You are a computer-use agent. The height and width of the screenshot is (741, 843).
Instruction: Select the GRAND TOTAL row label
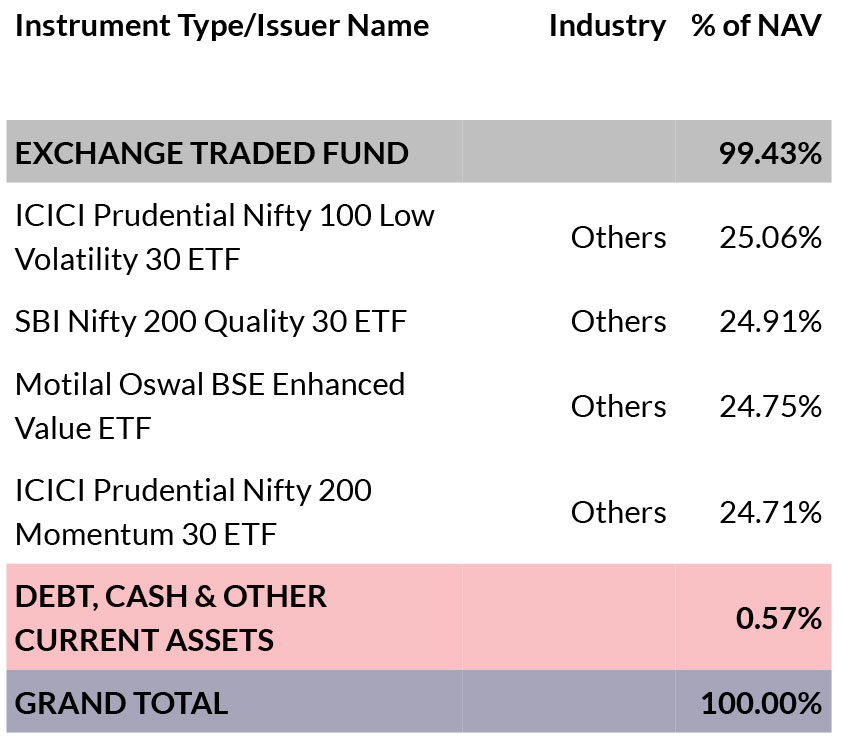[x=122, y=703]
